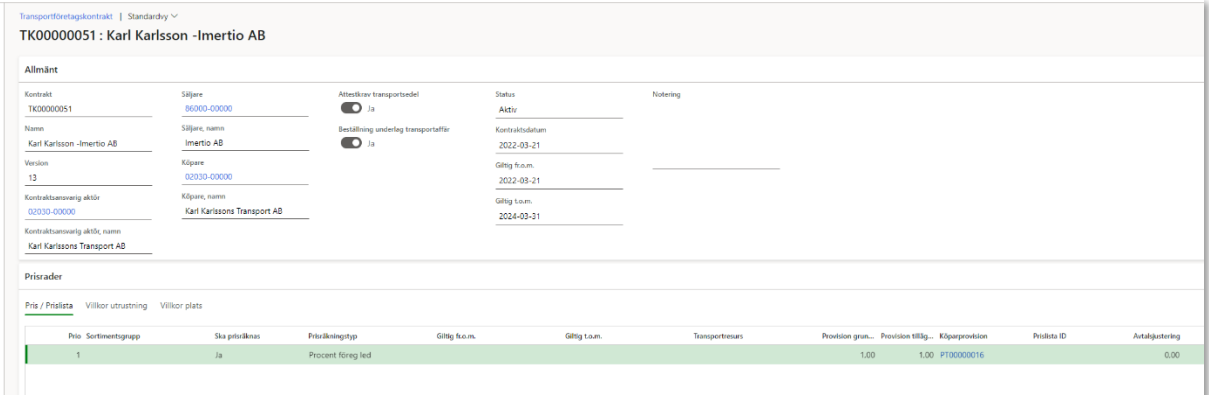Image resolution: width=1209 pixels, height=395 pixels.
Task: Click Köpare, namn field Karl Karlssons Transport AB
Action: pos(246,211)
